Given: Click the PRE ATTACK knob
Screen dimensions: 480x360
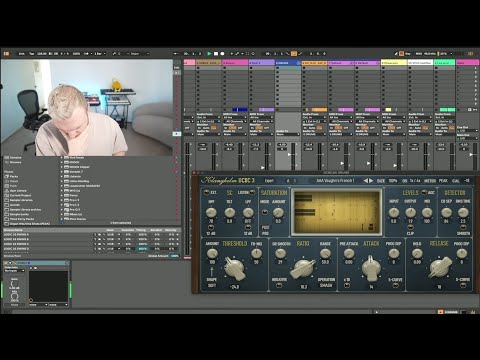Looking at the screenshot, I should [349, 254].
